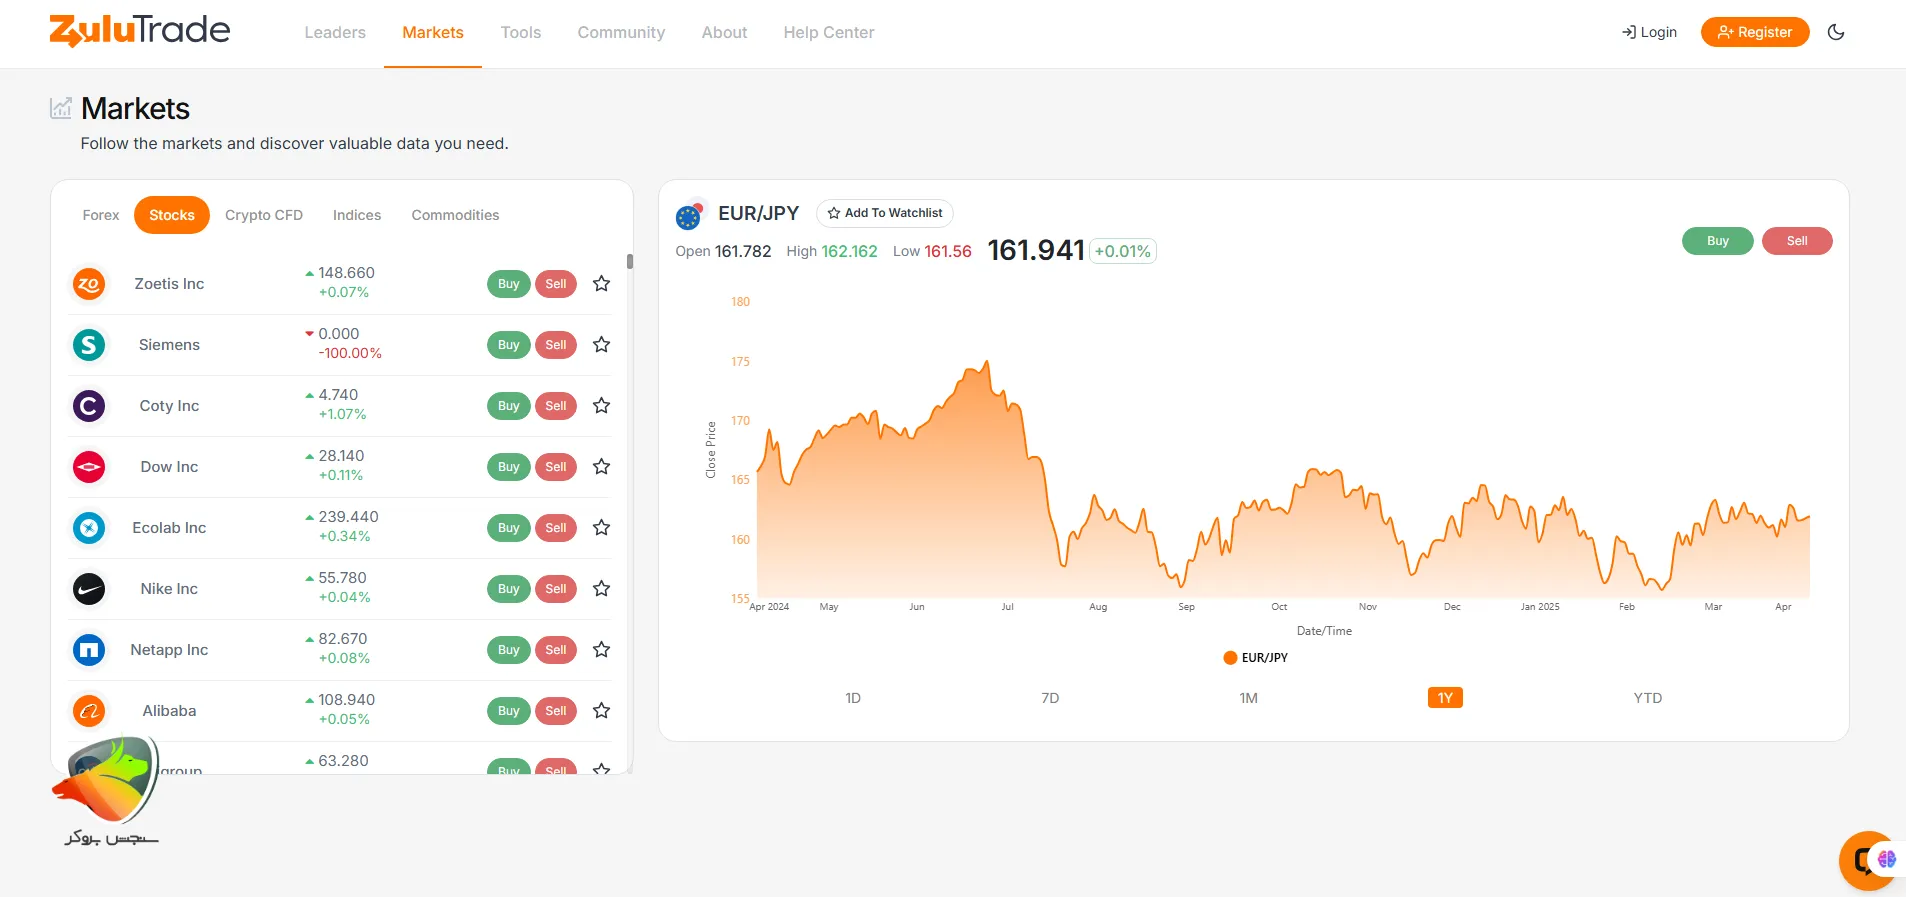The height and width of the screenshot is (897, 1906).
Task: Star Nike Inc as favorite
Action: pyautogui.click(x=601, y=589)
